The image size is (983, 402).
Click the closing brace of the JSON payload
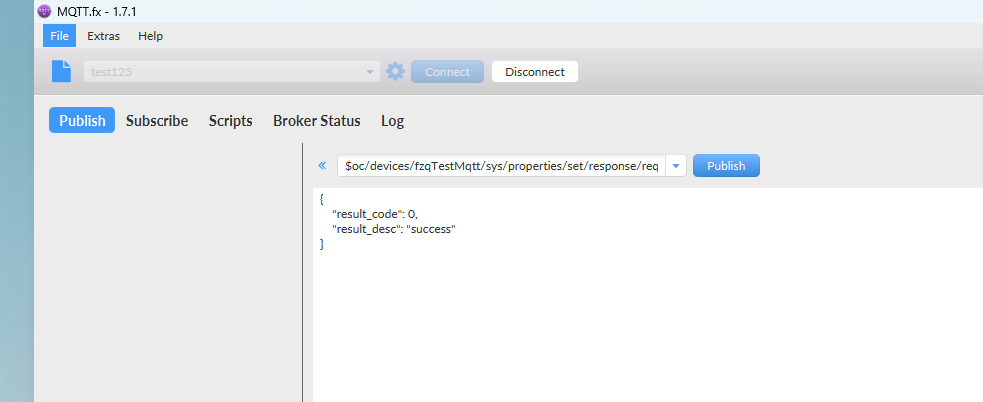click(x=322, y=244)
